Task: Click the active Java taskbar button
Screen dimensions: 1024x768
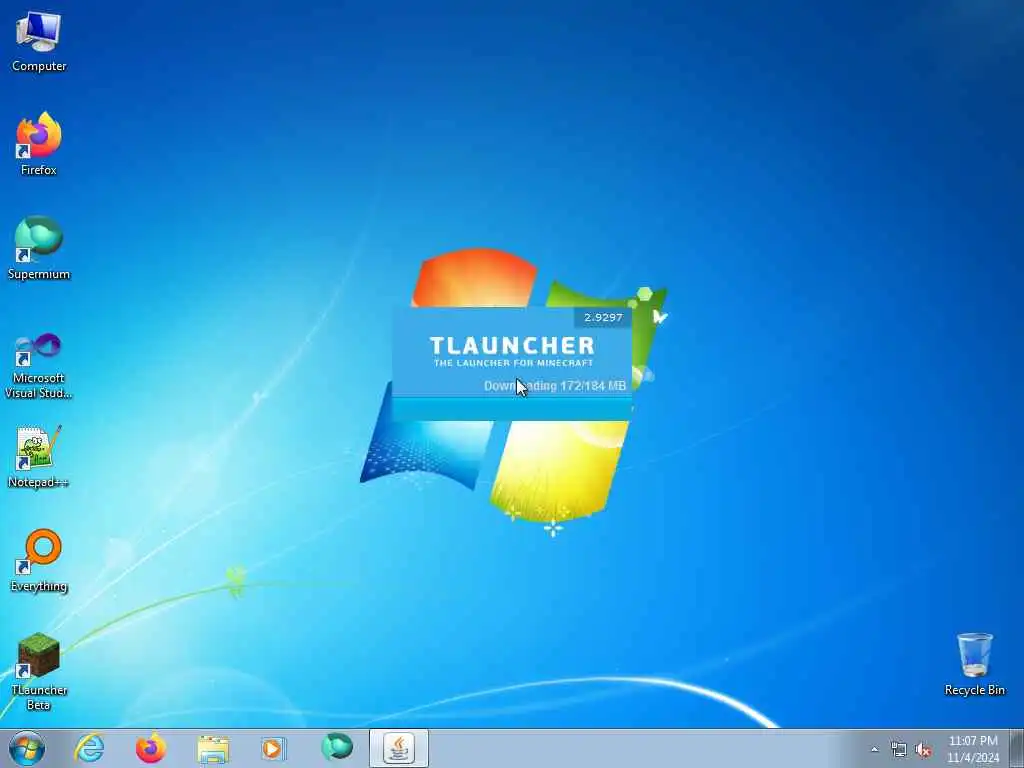Action: [x=399, y=748]
